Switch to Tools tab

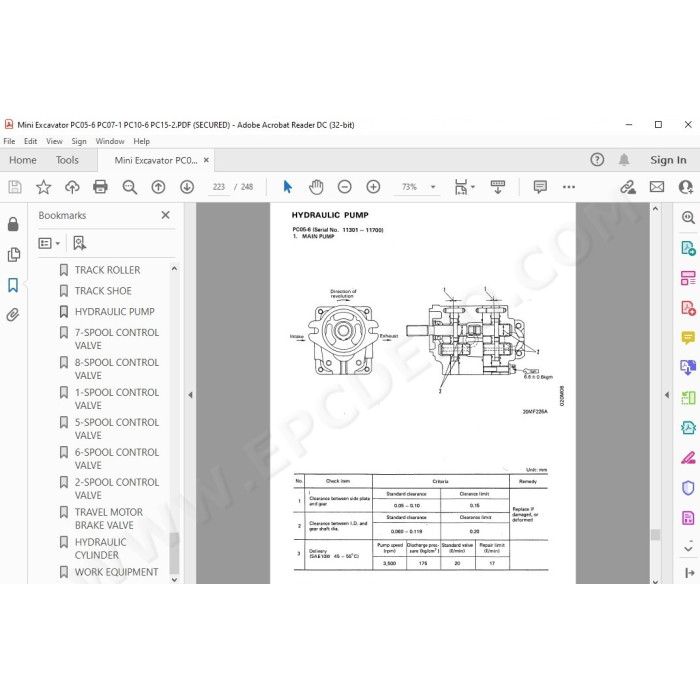coord(67,160)
